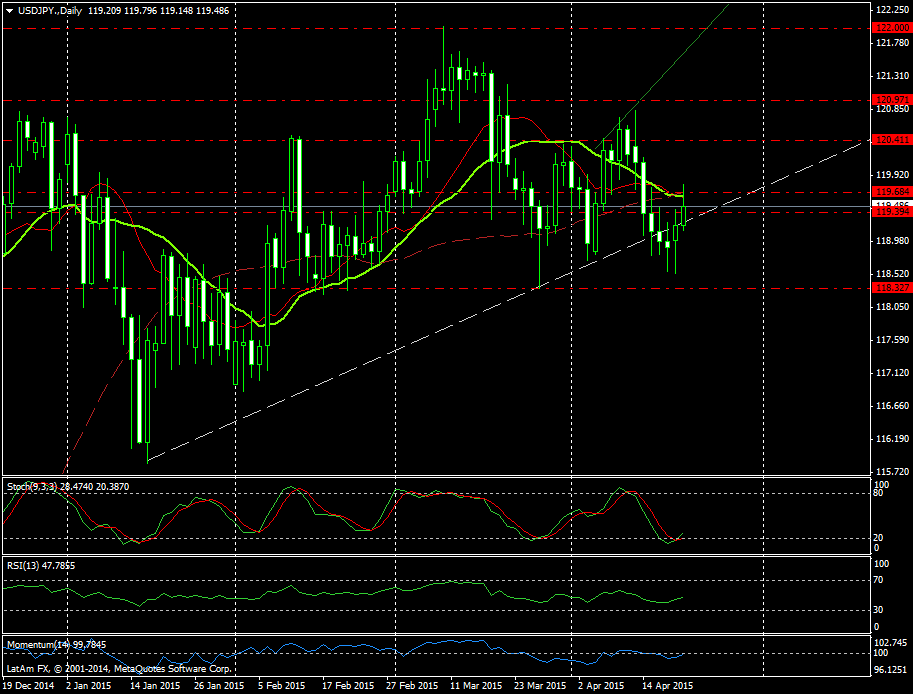
Task: Select the 119.394 red price level label
Action: [890, 212]
